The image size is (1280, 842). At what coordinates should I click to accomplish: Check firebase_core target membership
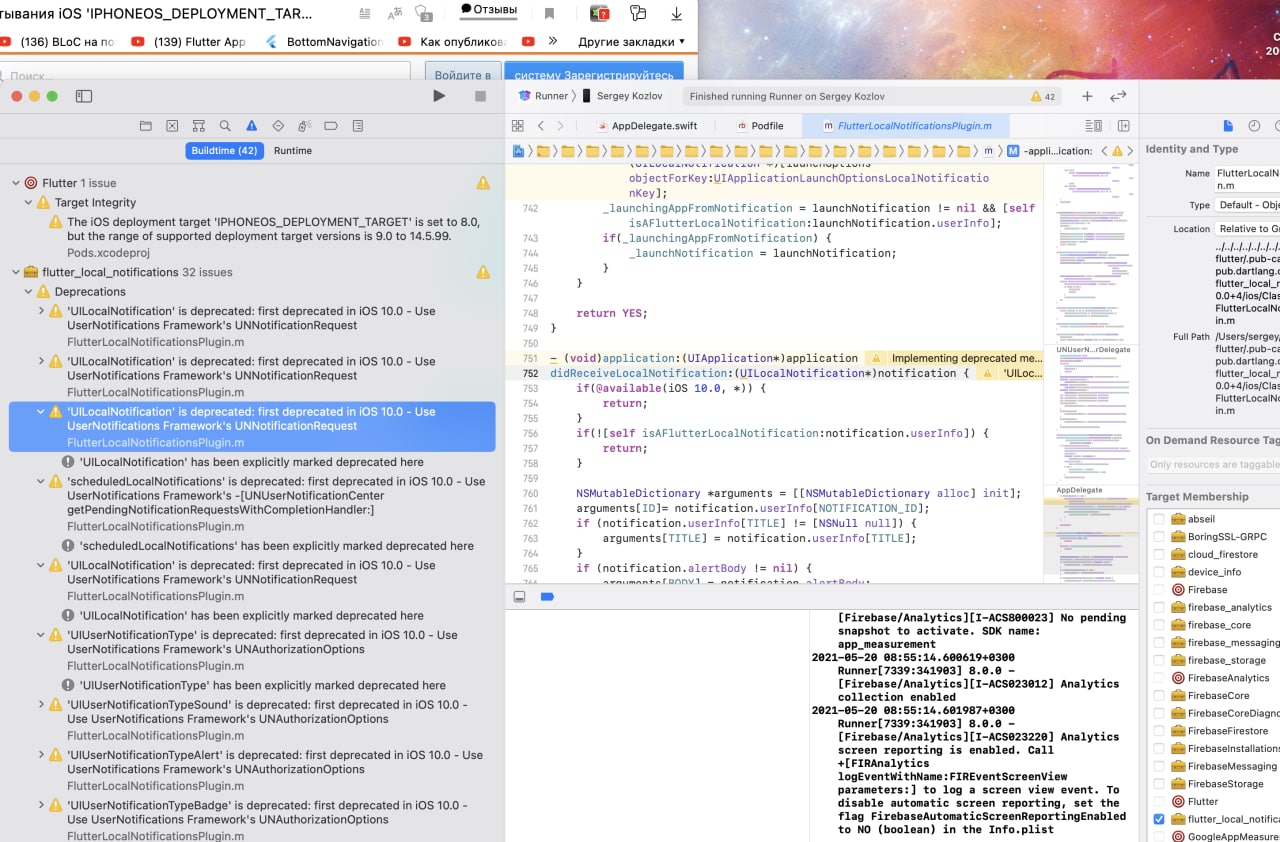point(1159,625)
